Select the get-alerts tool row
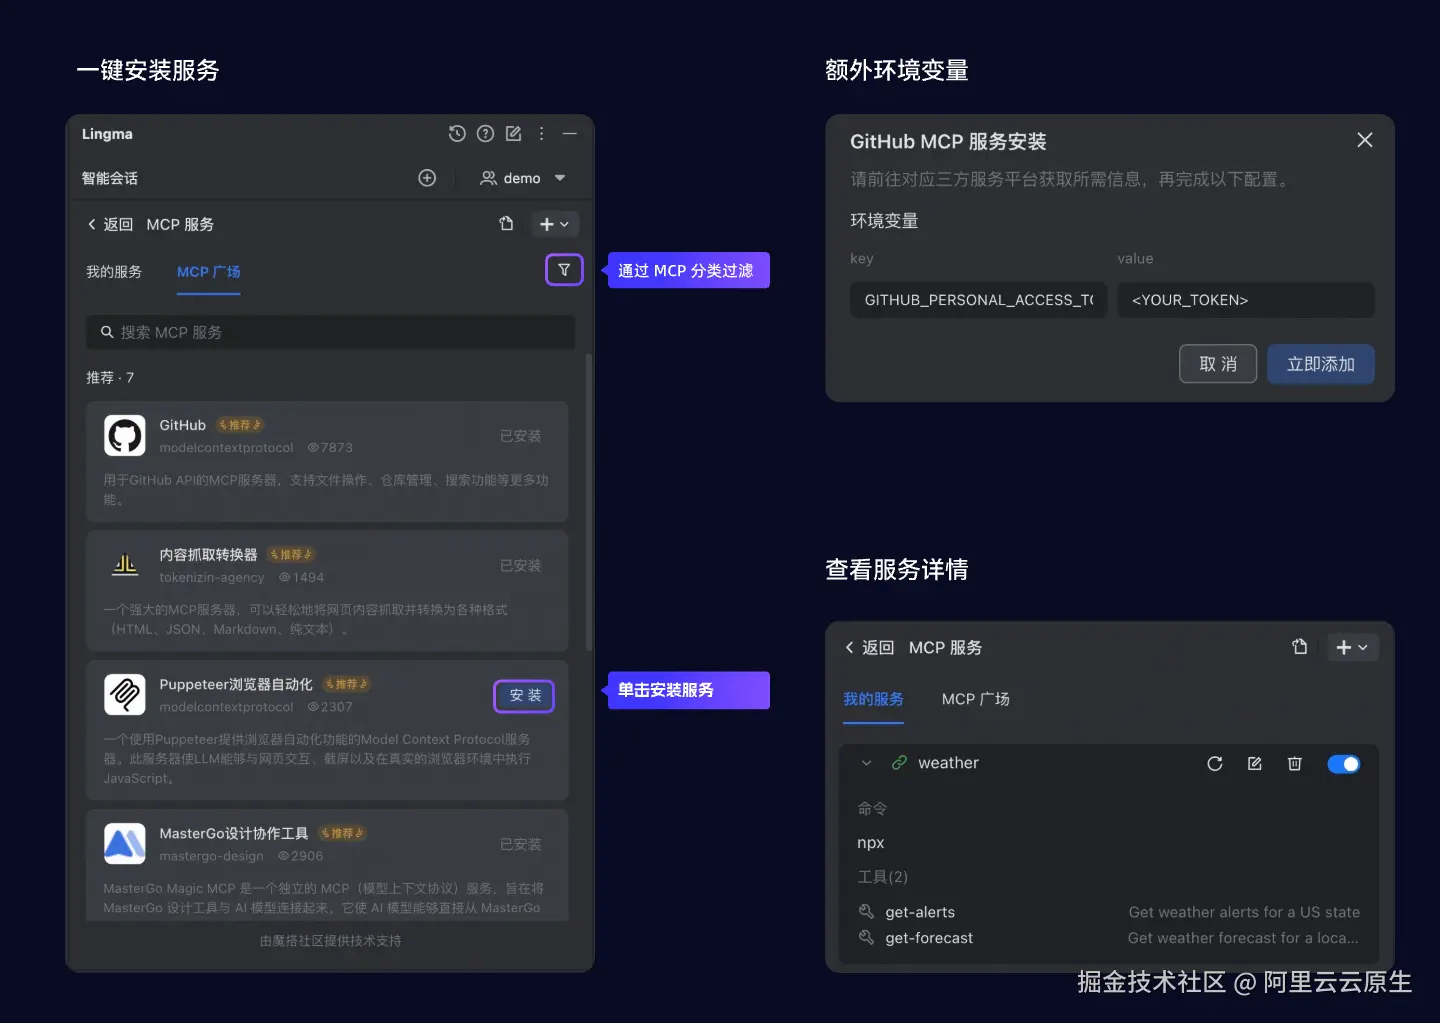This screenshot has height=1023, width=1440. point(1109,912)
